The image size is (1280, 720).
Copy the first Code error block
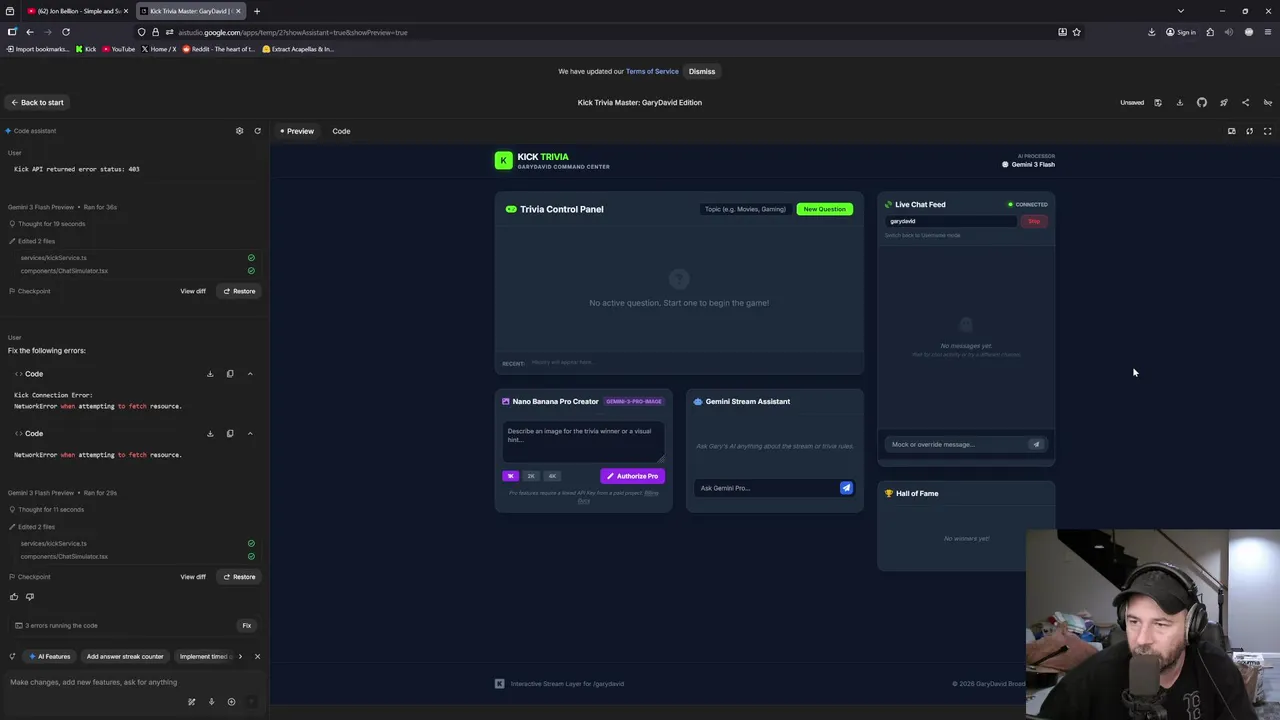pyautogui.click(x=230, y=374)
